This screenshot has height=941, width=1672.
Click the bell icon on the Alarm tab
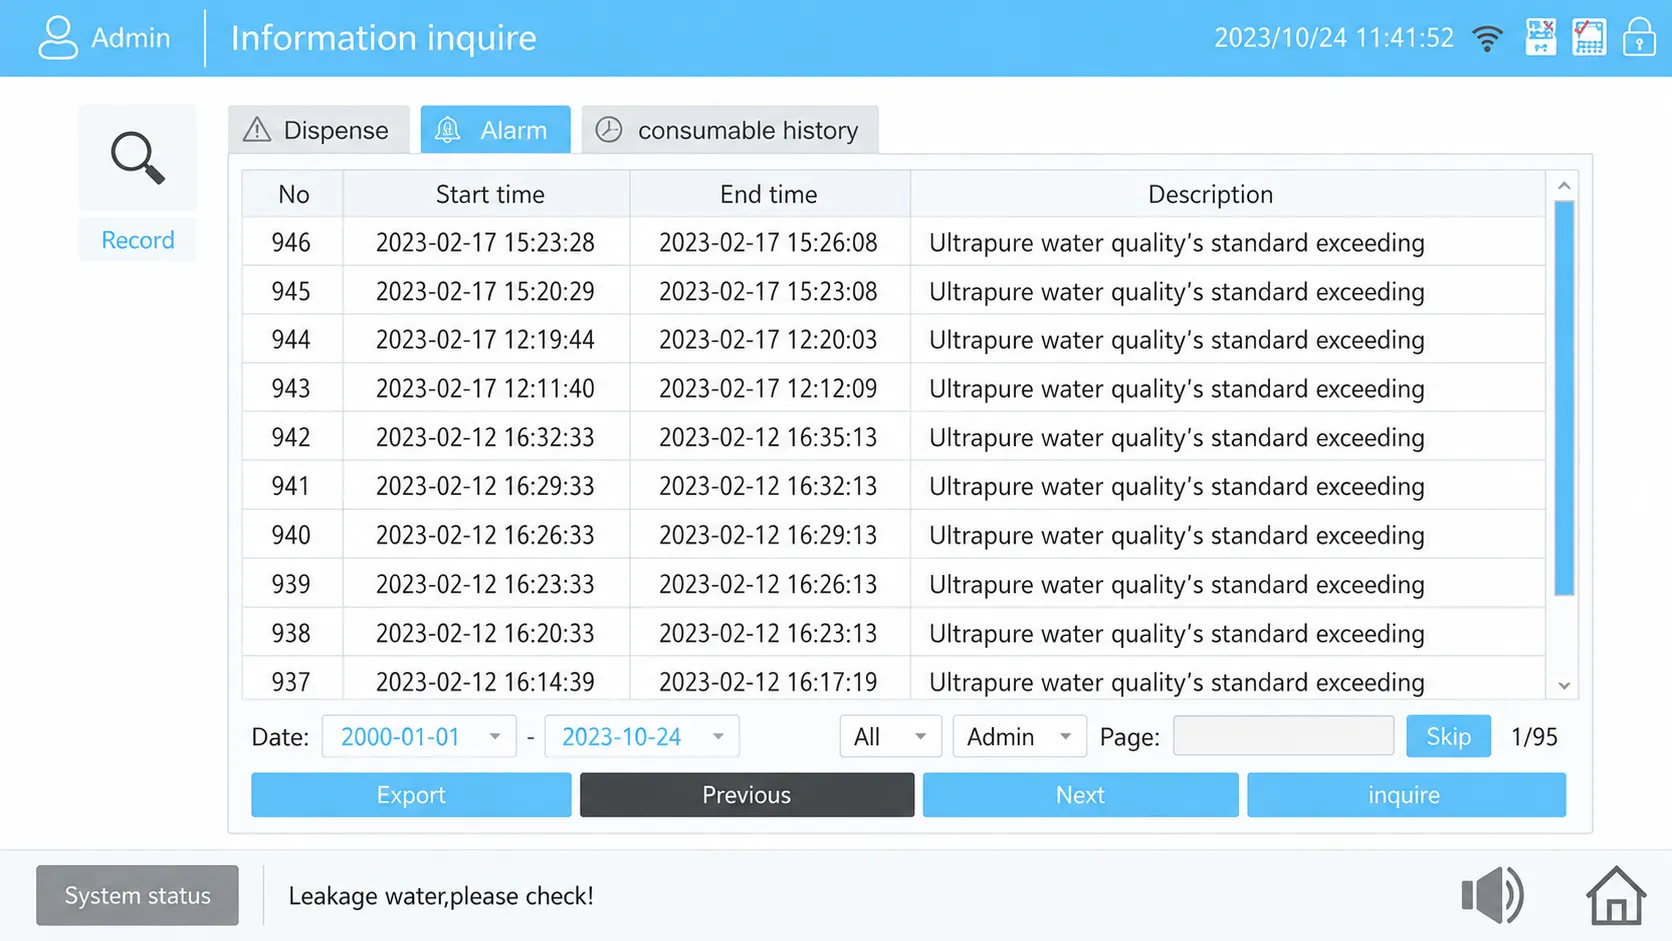pos(448,130)
